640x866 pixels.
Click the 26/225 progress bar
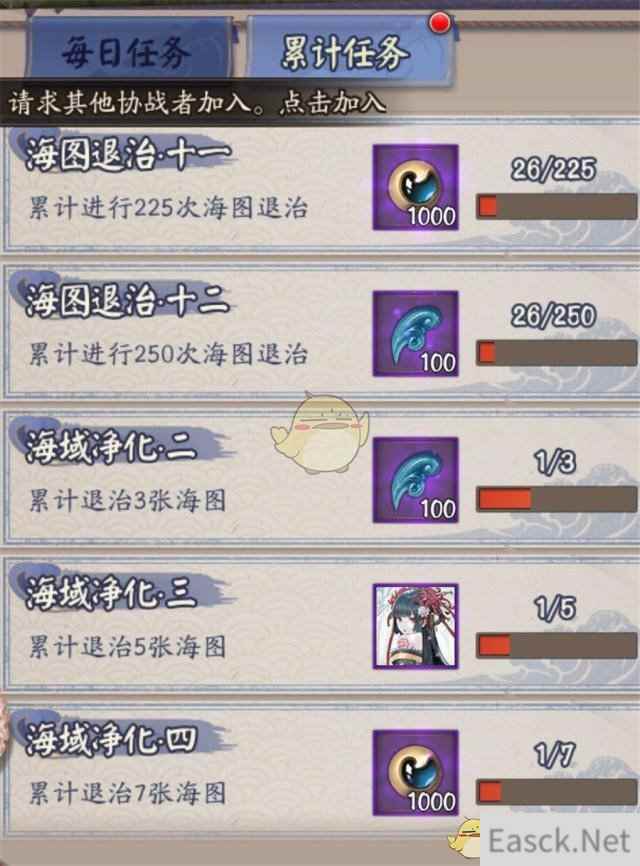557,207
